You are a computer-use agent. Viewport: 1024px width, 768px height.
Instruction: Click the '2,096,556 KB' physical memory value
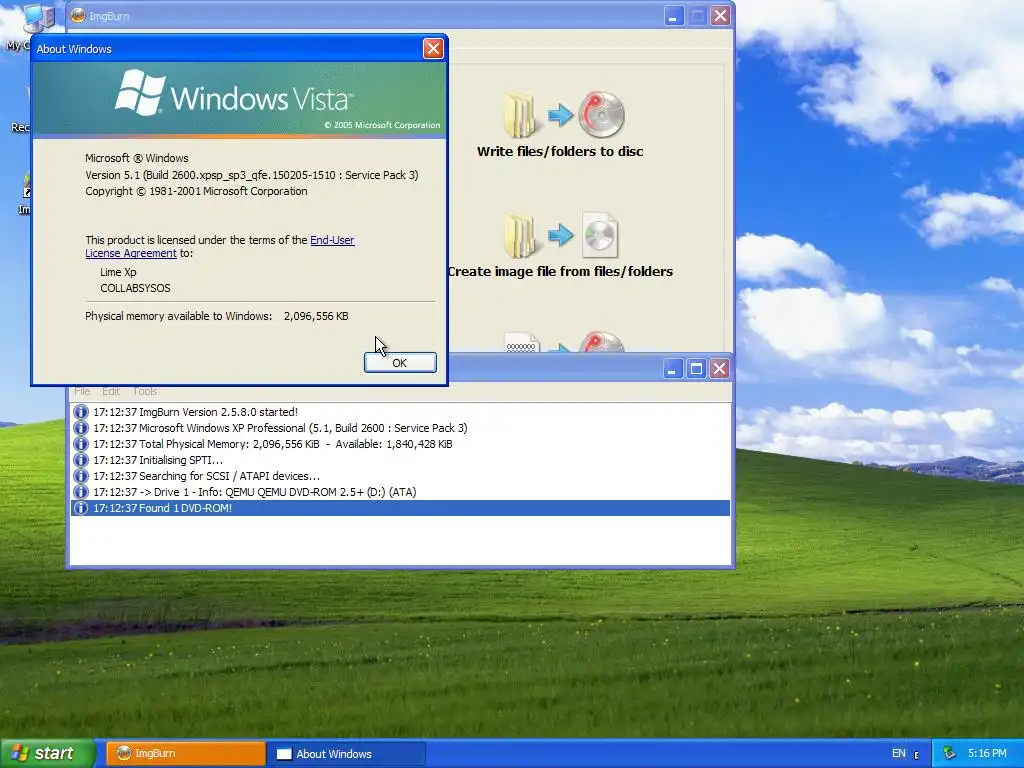(x=316, y=316)
